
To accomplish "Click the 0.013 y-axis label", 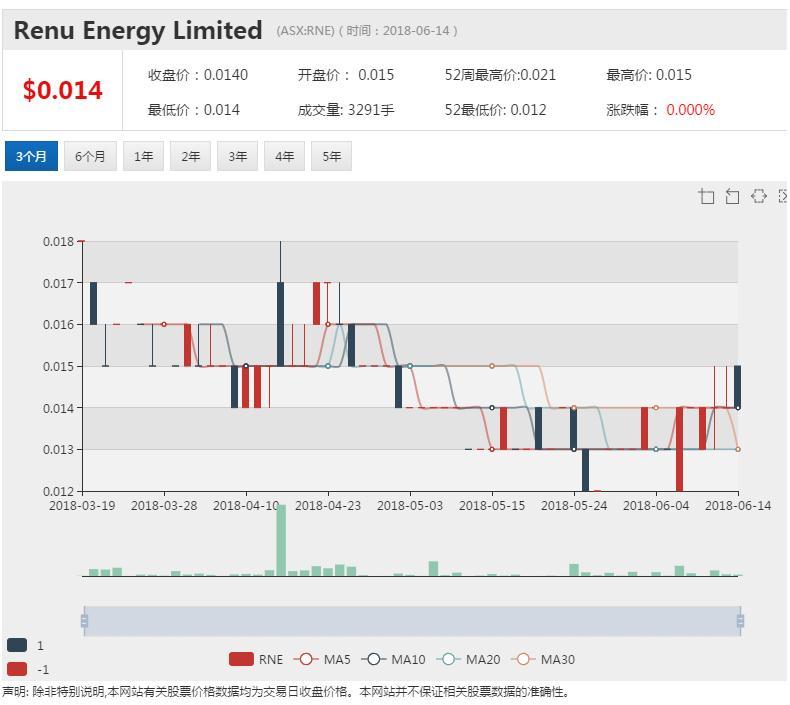I will [x=59, y=450].
